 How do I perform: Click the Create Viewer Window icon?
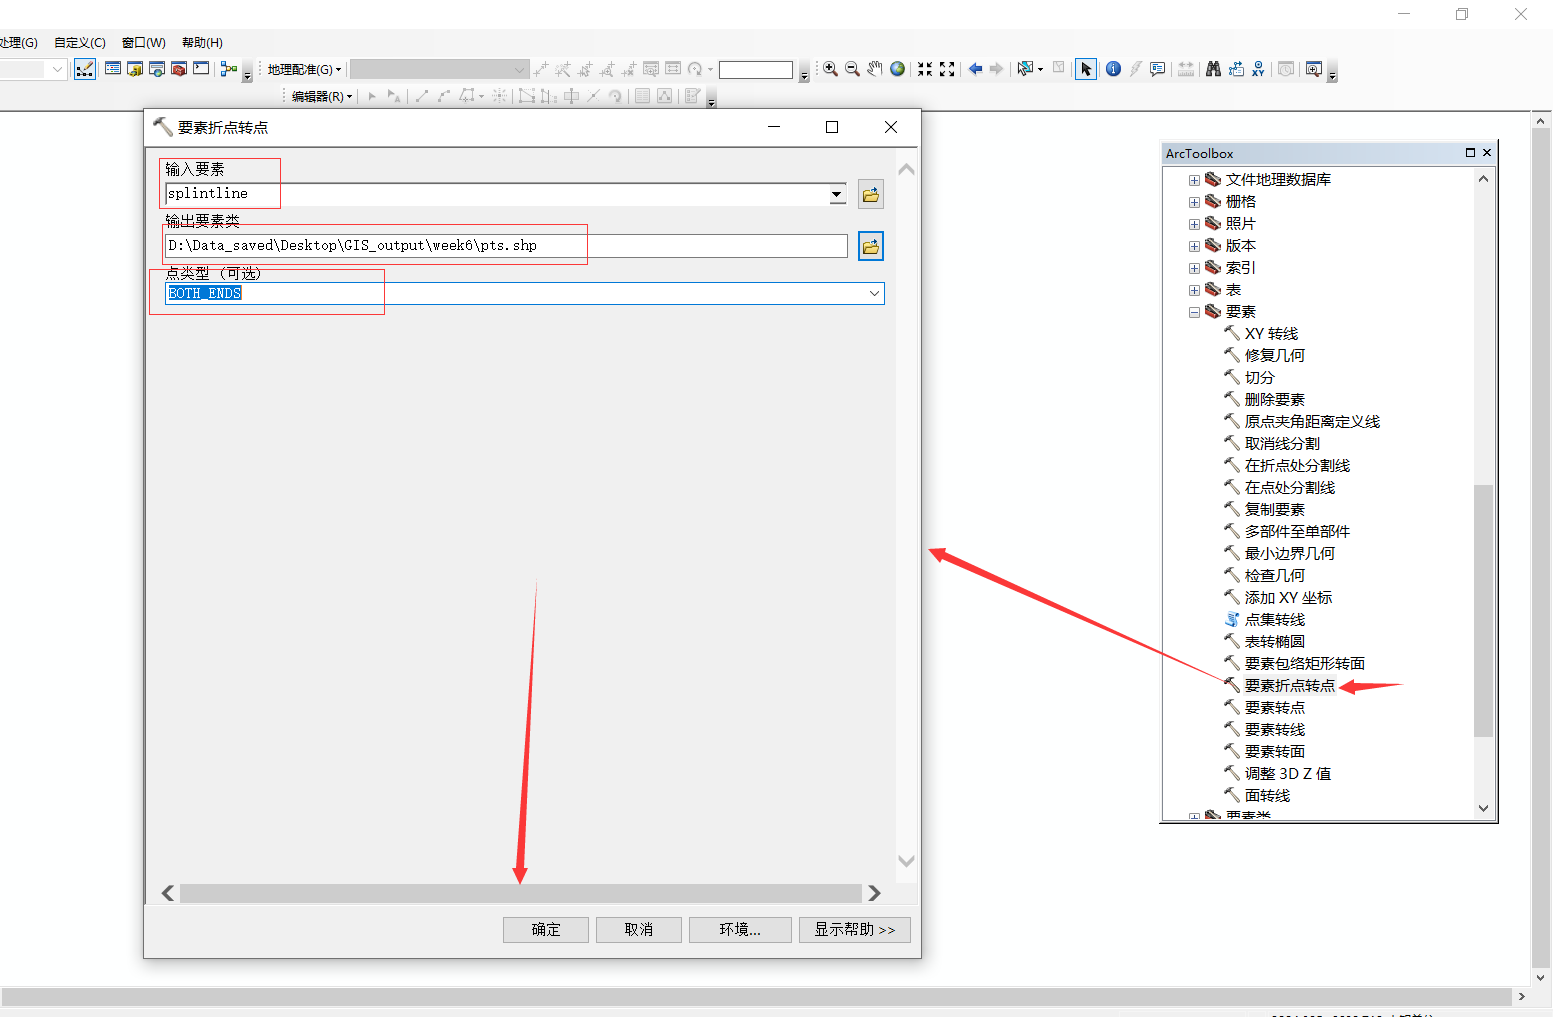(x=1314, y=69)
